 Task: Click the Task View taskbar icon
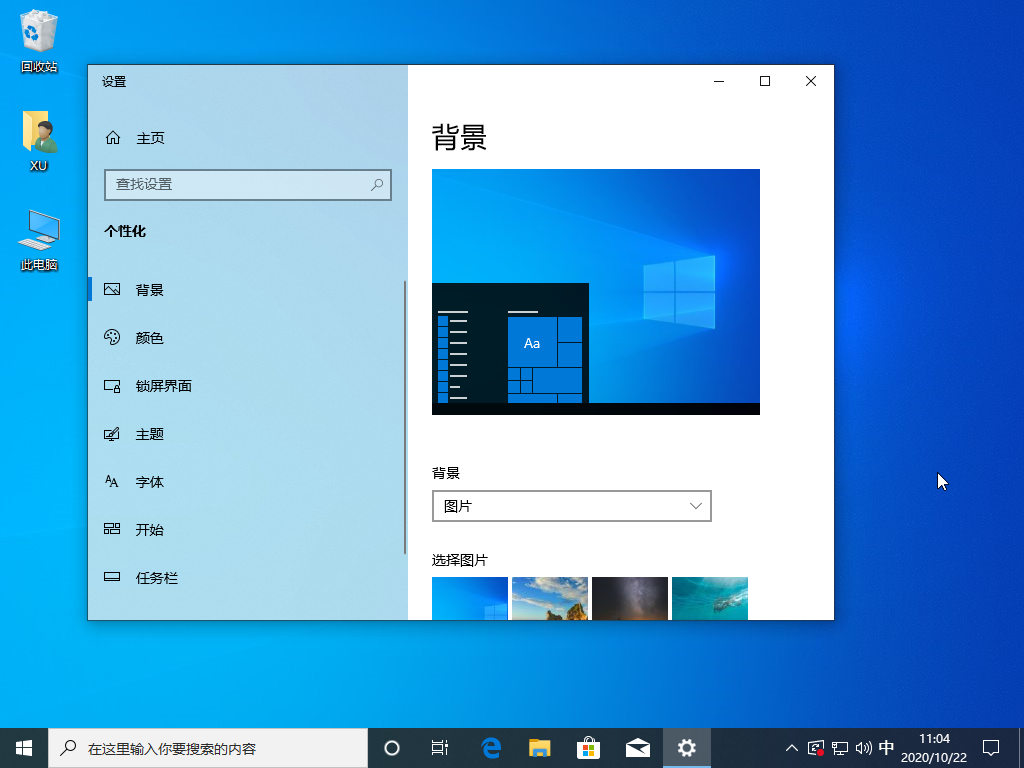(x=440, y=747)
